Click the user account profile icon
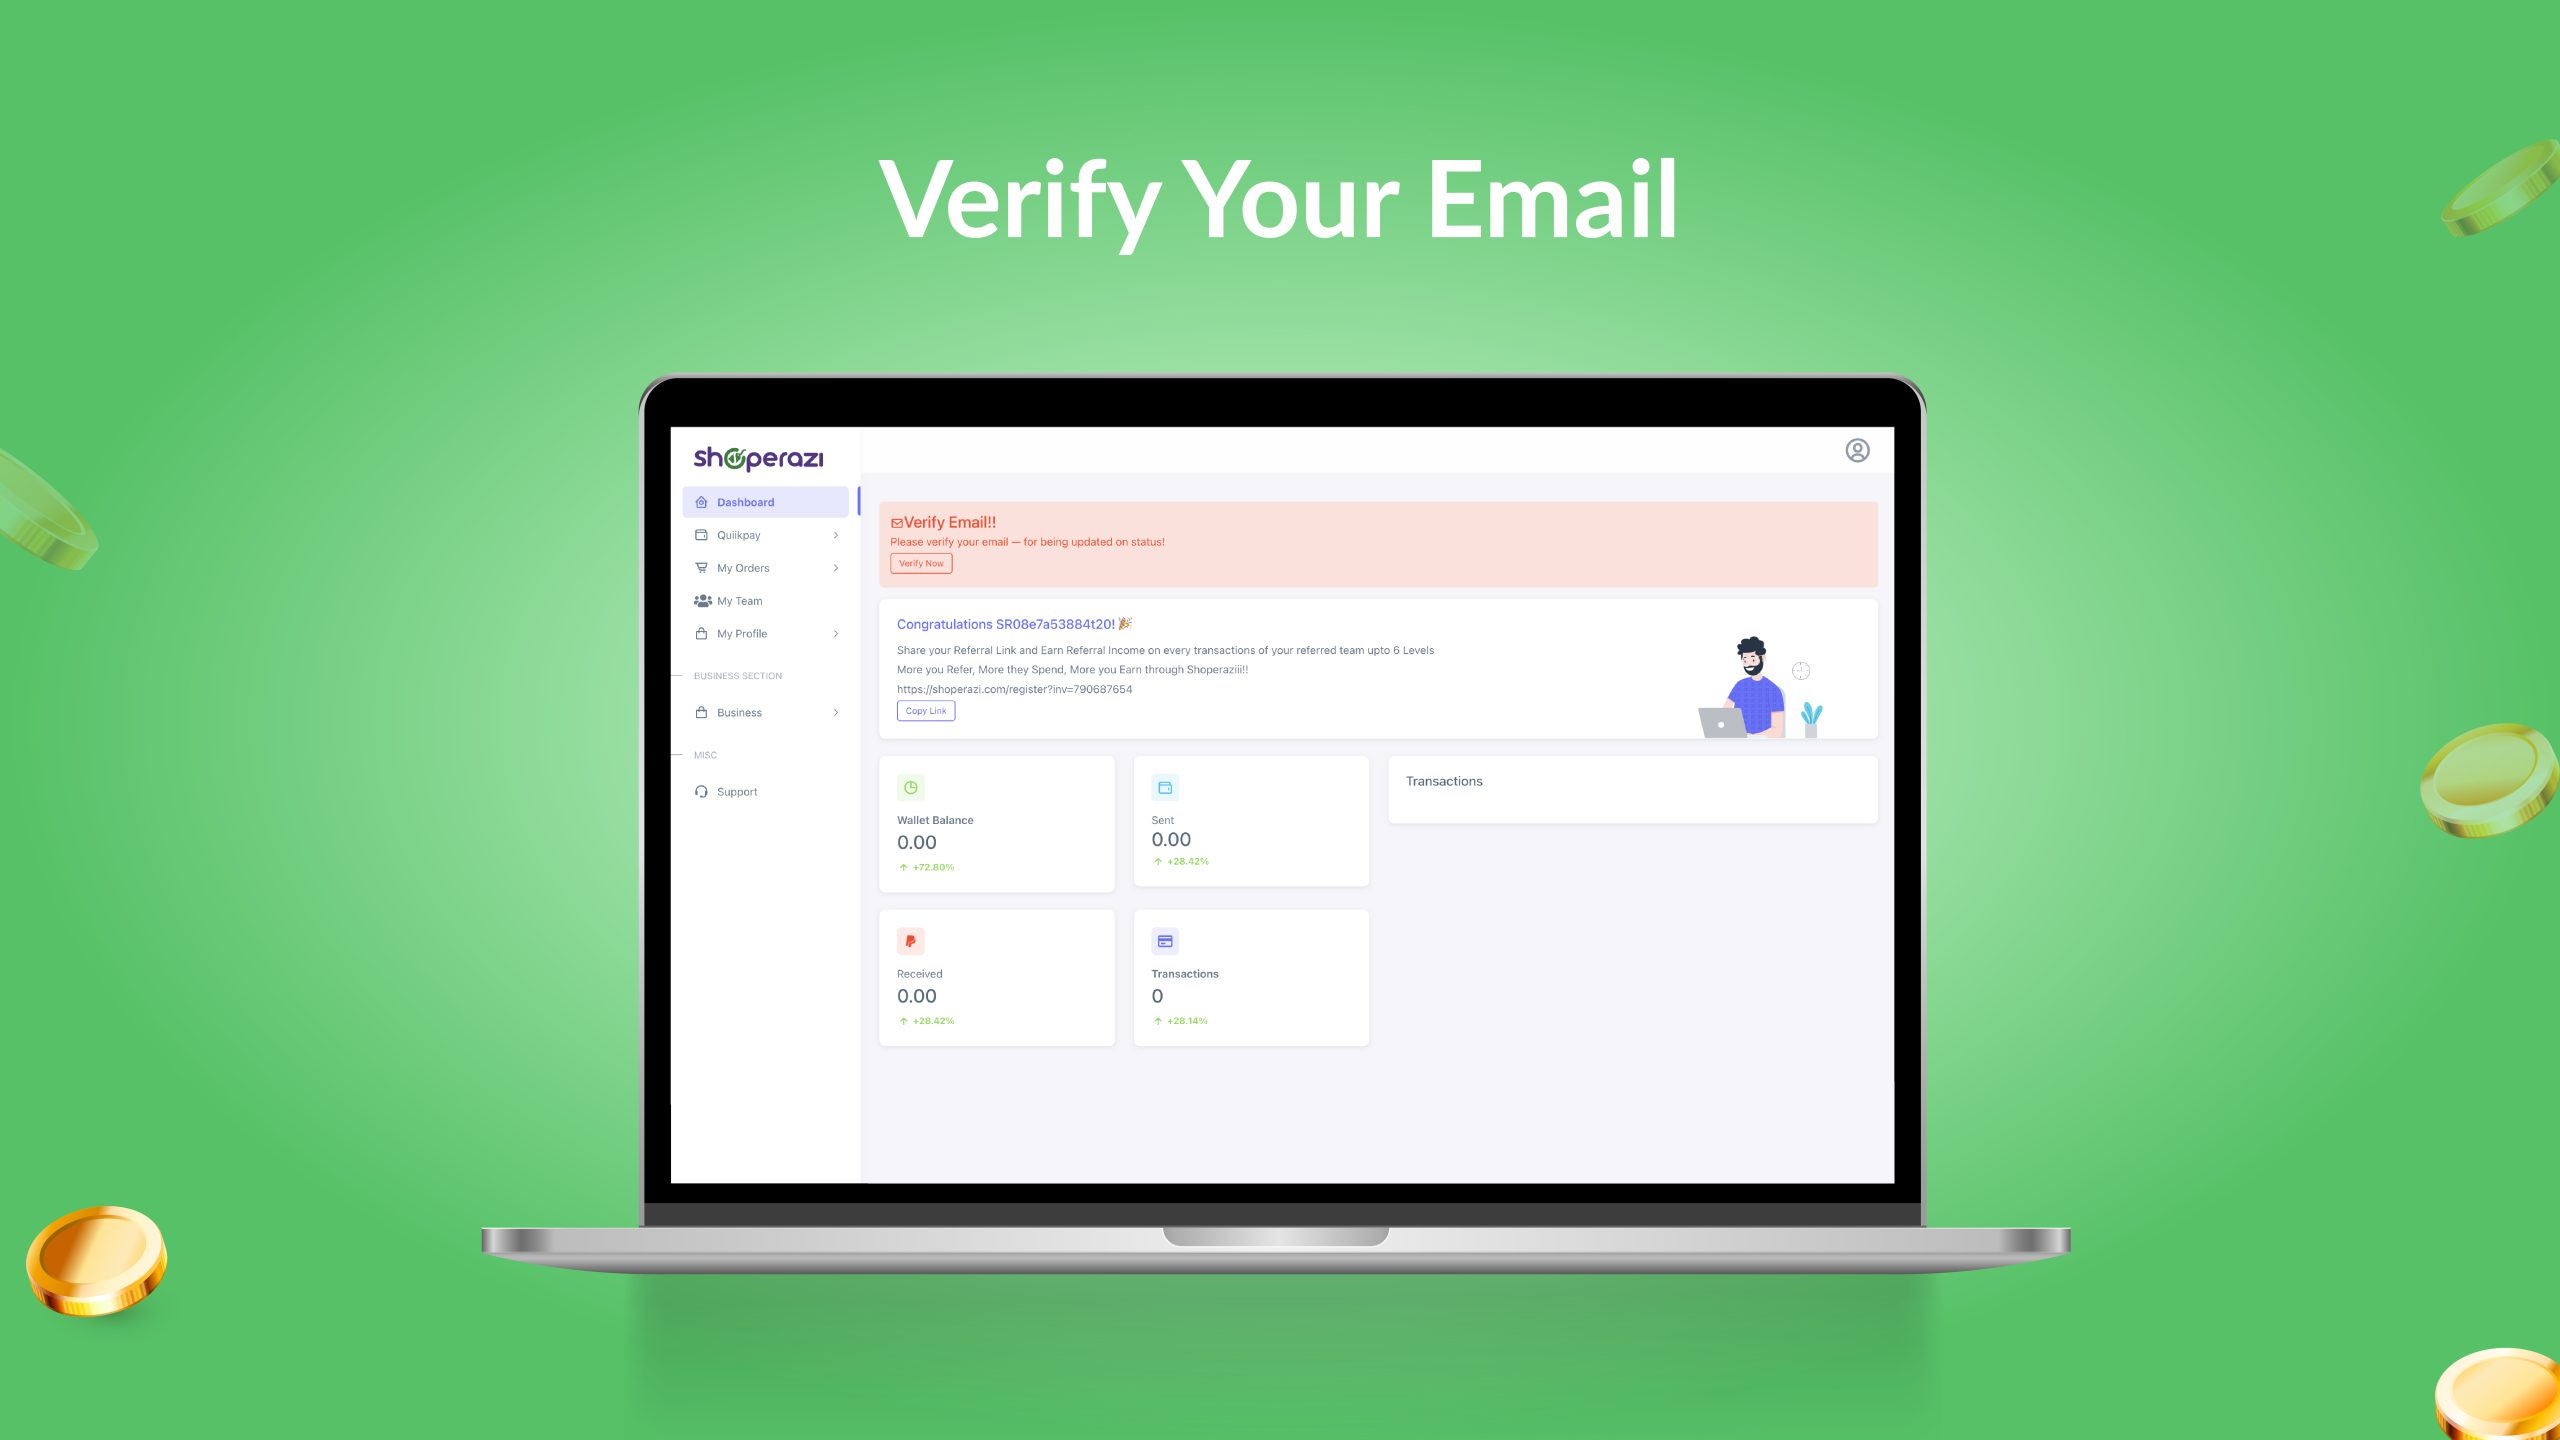This screenshot has width=2560, height=1440. (1858, 450)
